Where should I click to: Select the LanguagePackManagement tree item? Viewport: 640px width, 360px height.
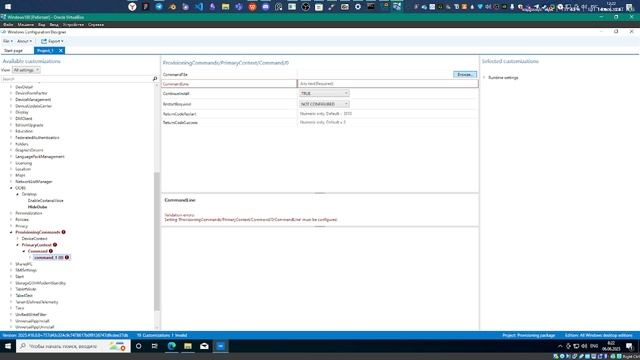(40, 157)
